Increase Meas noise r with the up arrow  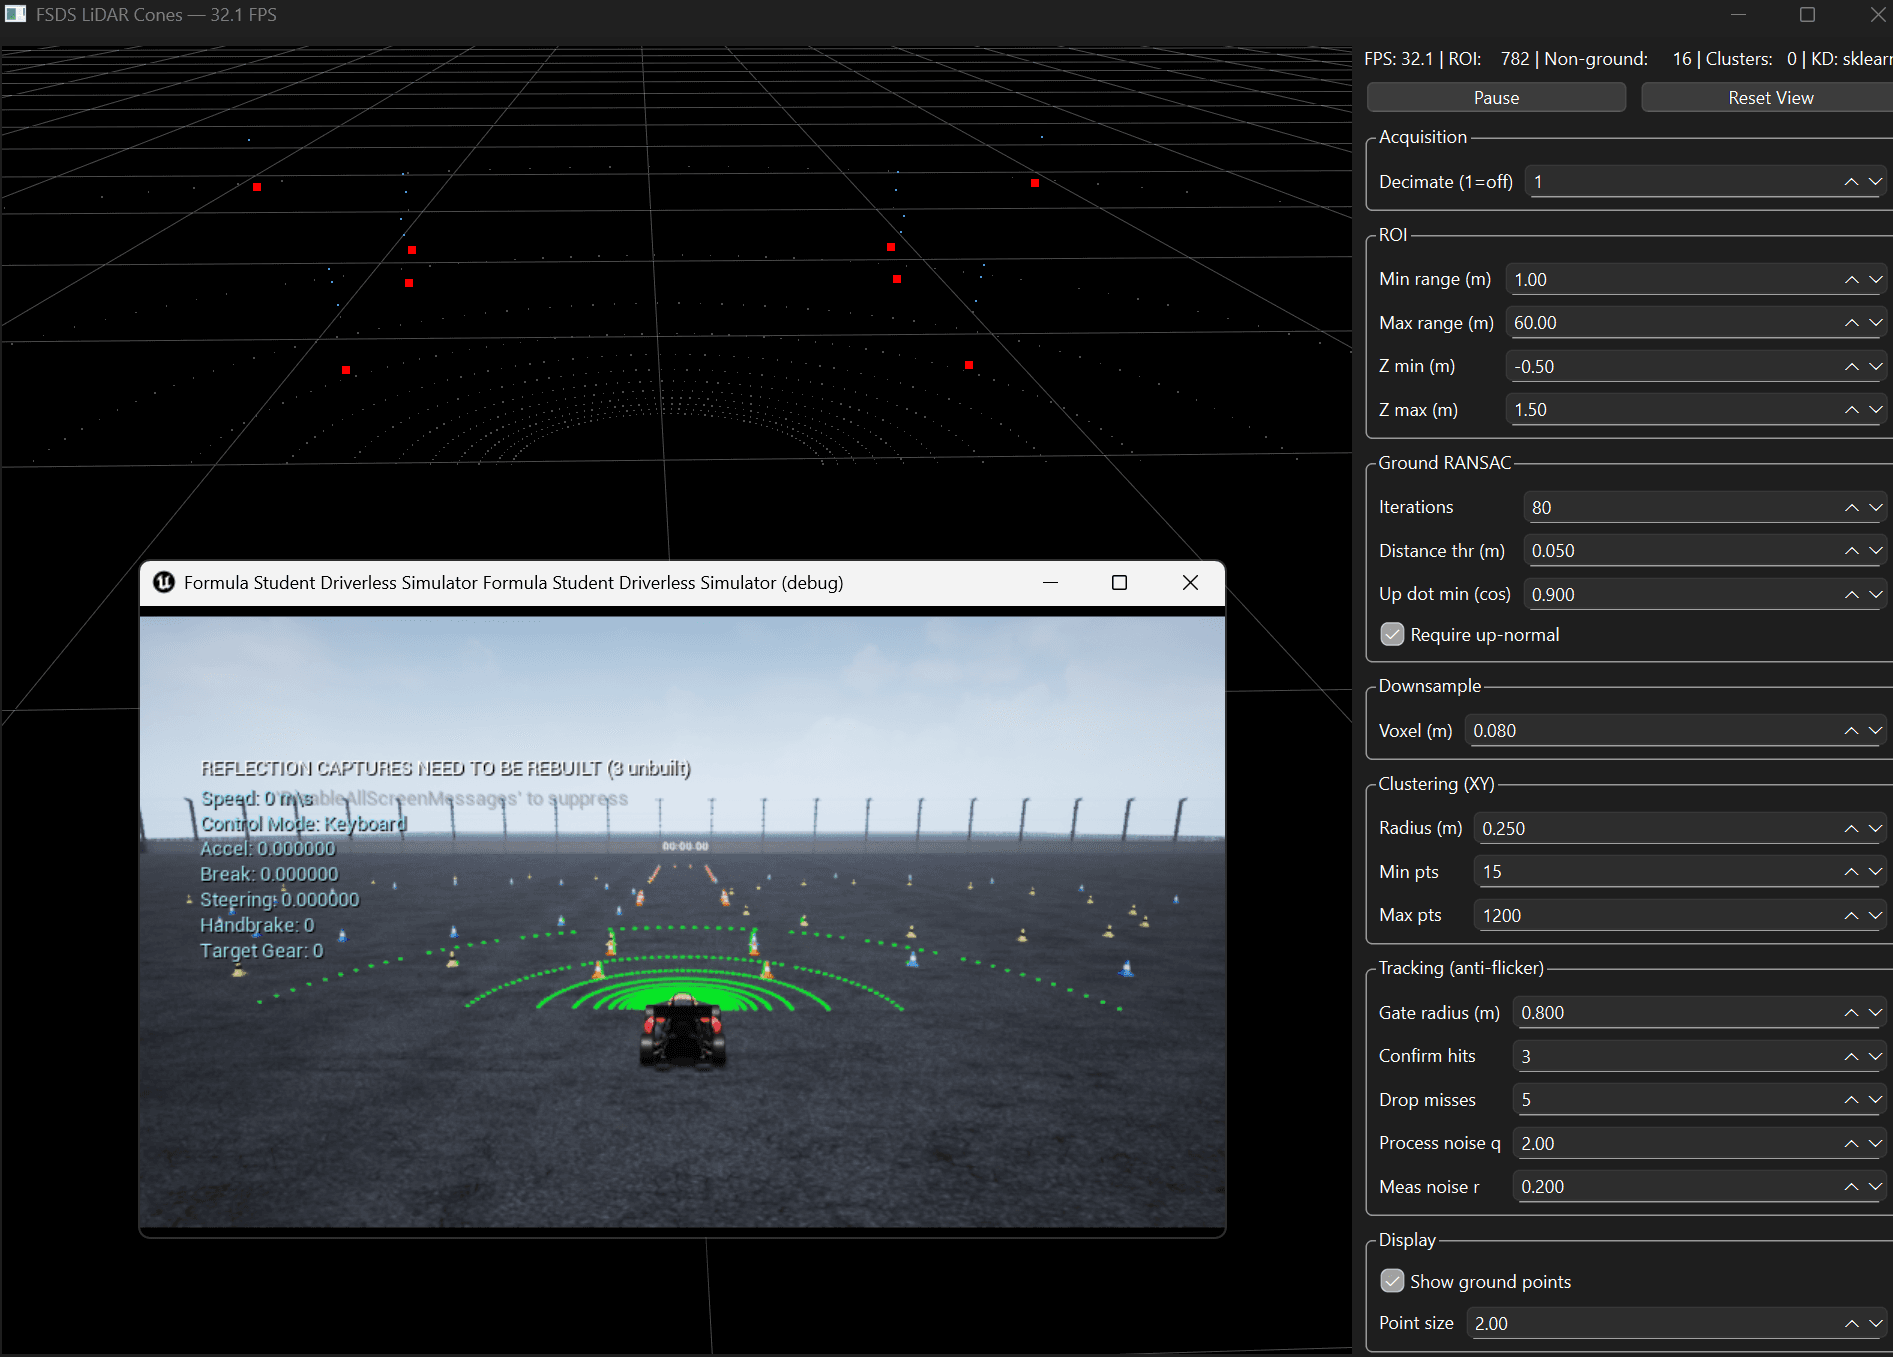click(1851, 1187)
